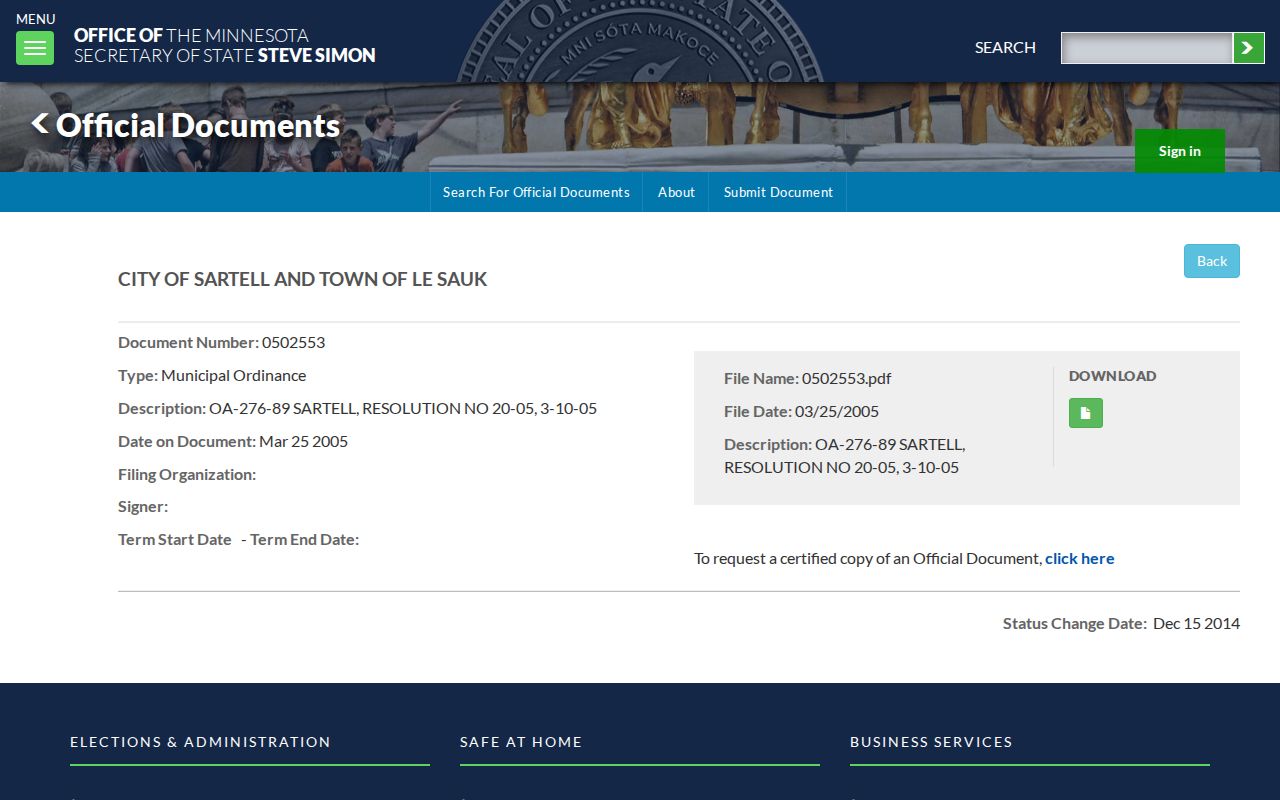Image resolution: width=1280 pixels, height=800 pixels.
Task: Open the Submit Document menu item
Action: 778,192
